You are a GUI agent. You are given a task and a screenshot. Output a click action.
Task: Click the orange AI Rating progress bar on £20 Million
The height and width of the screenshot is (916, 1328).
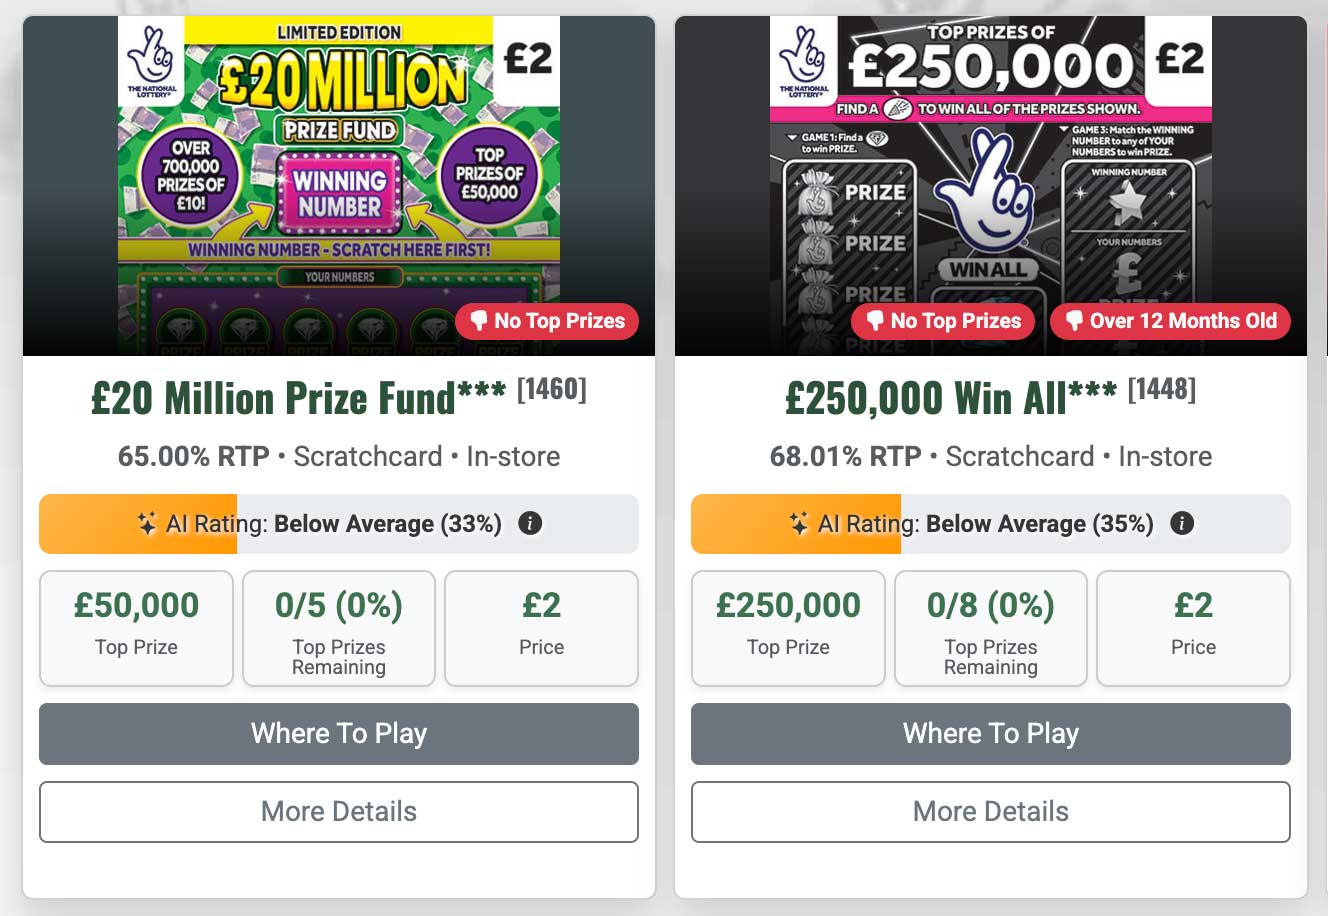point(137,523)
